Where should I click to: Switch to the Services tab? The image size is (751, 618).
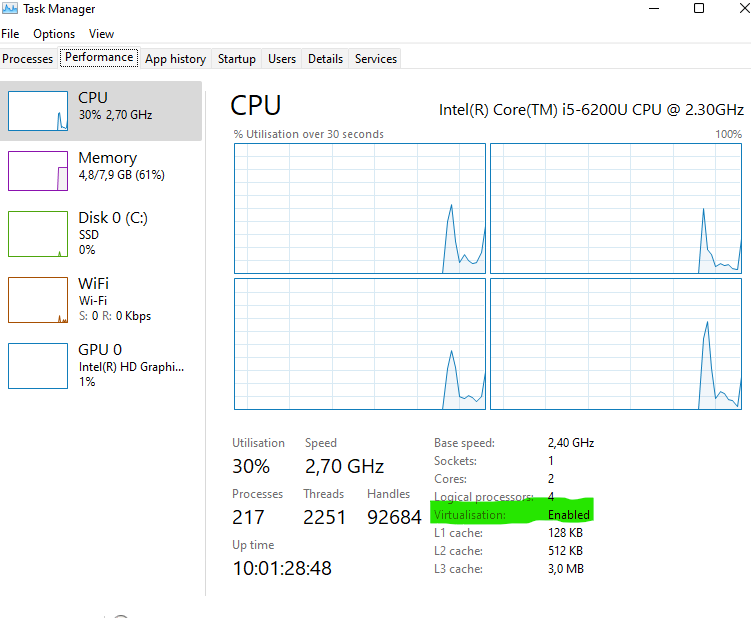click(x=376, y=59)
